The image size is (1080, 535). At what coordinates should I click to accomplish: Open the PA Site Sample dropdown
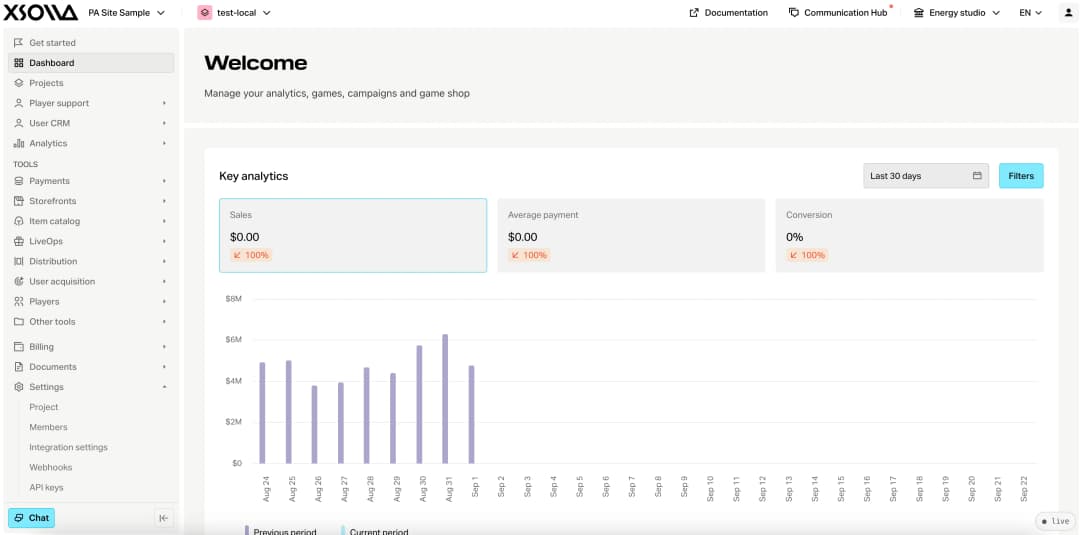point(127,12)
